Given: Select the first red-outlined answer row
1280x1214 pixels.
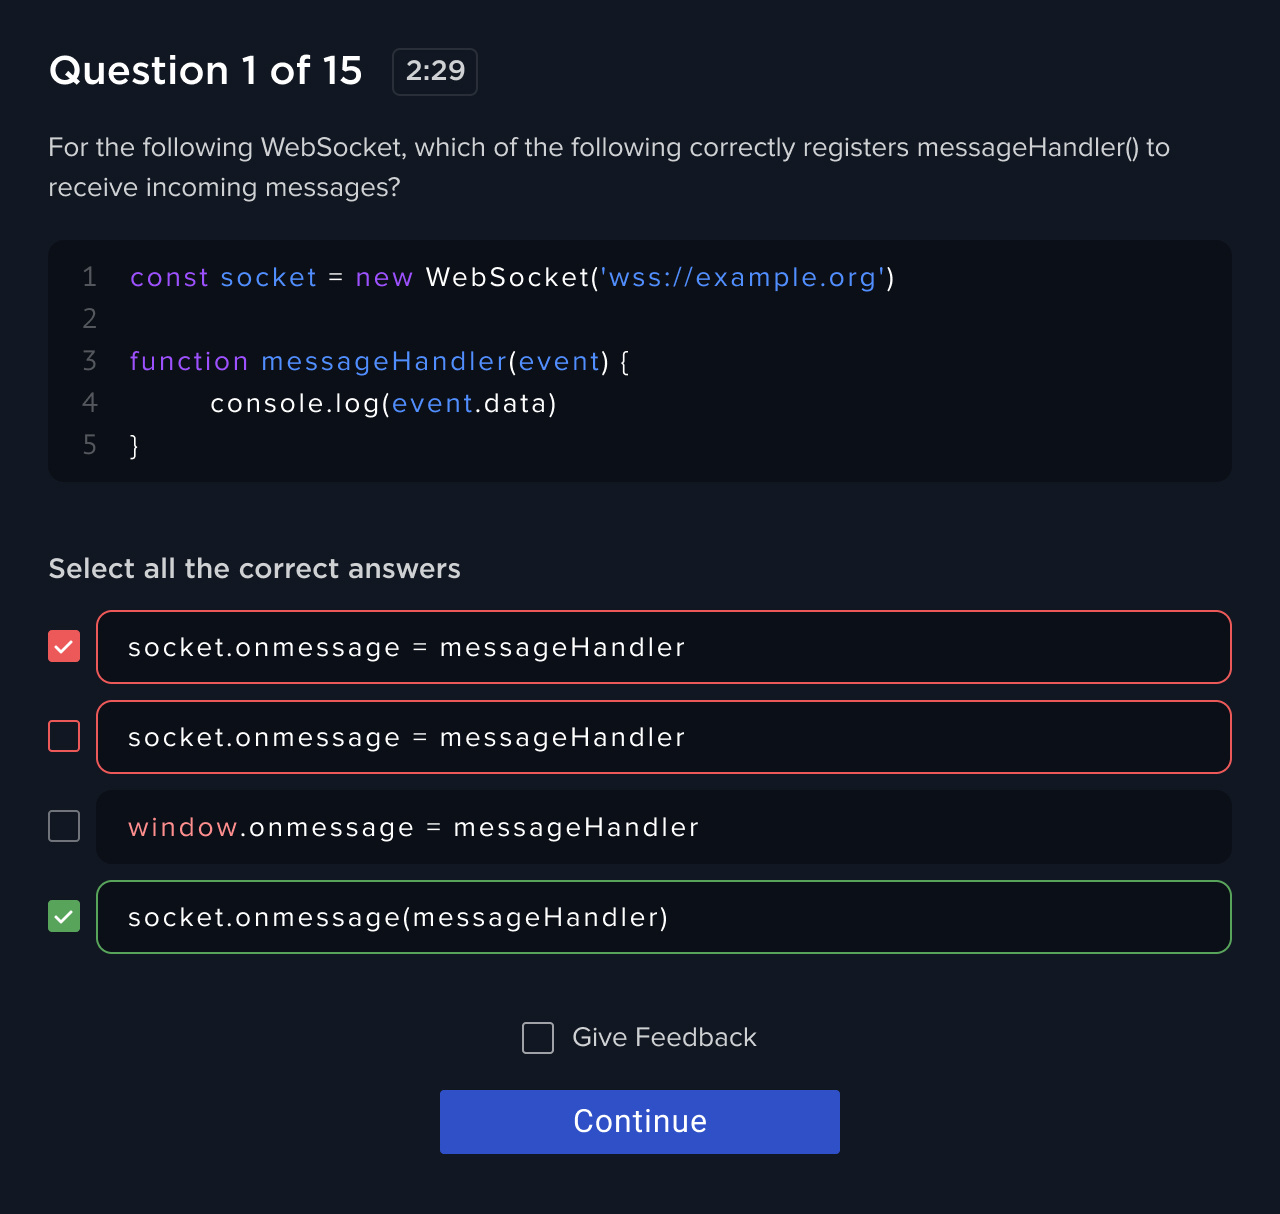Looking at the screenshot, I should point(663,647).
